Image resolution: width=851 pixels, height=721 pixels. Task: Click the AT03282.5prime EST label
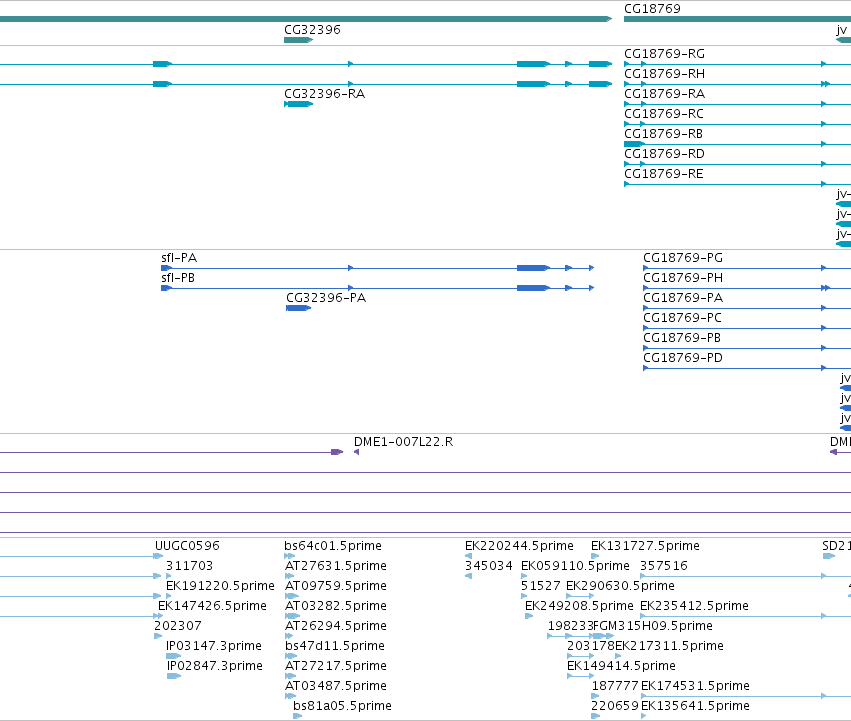click(x=336, y=606)
